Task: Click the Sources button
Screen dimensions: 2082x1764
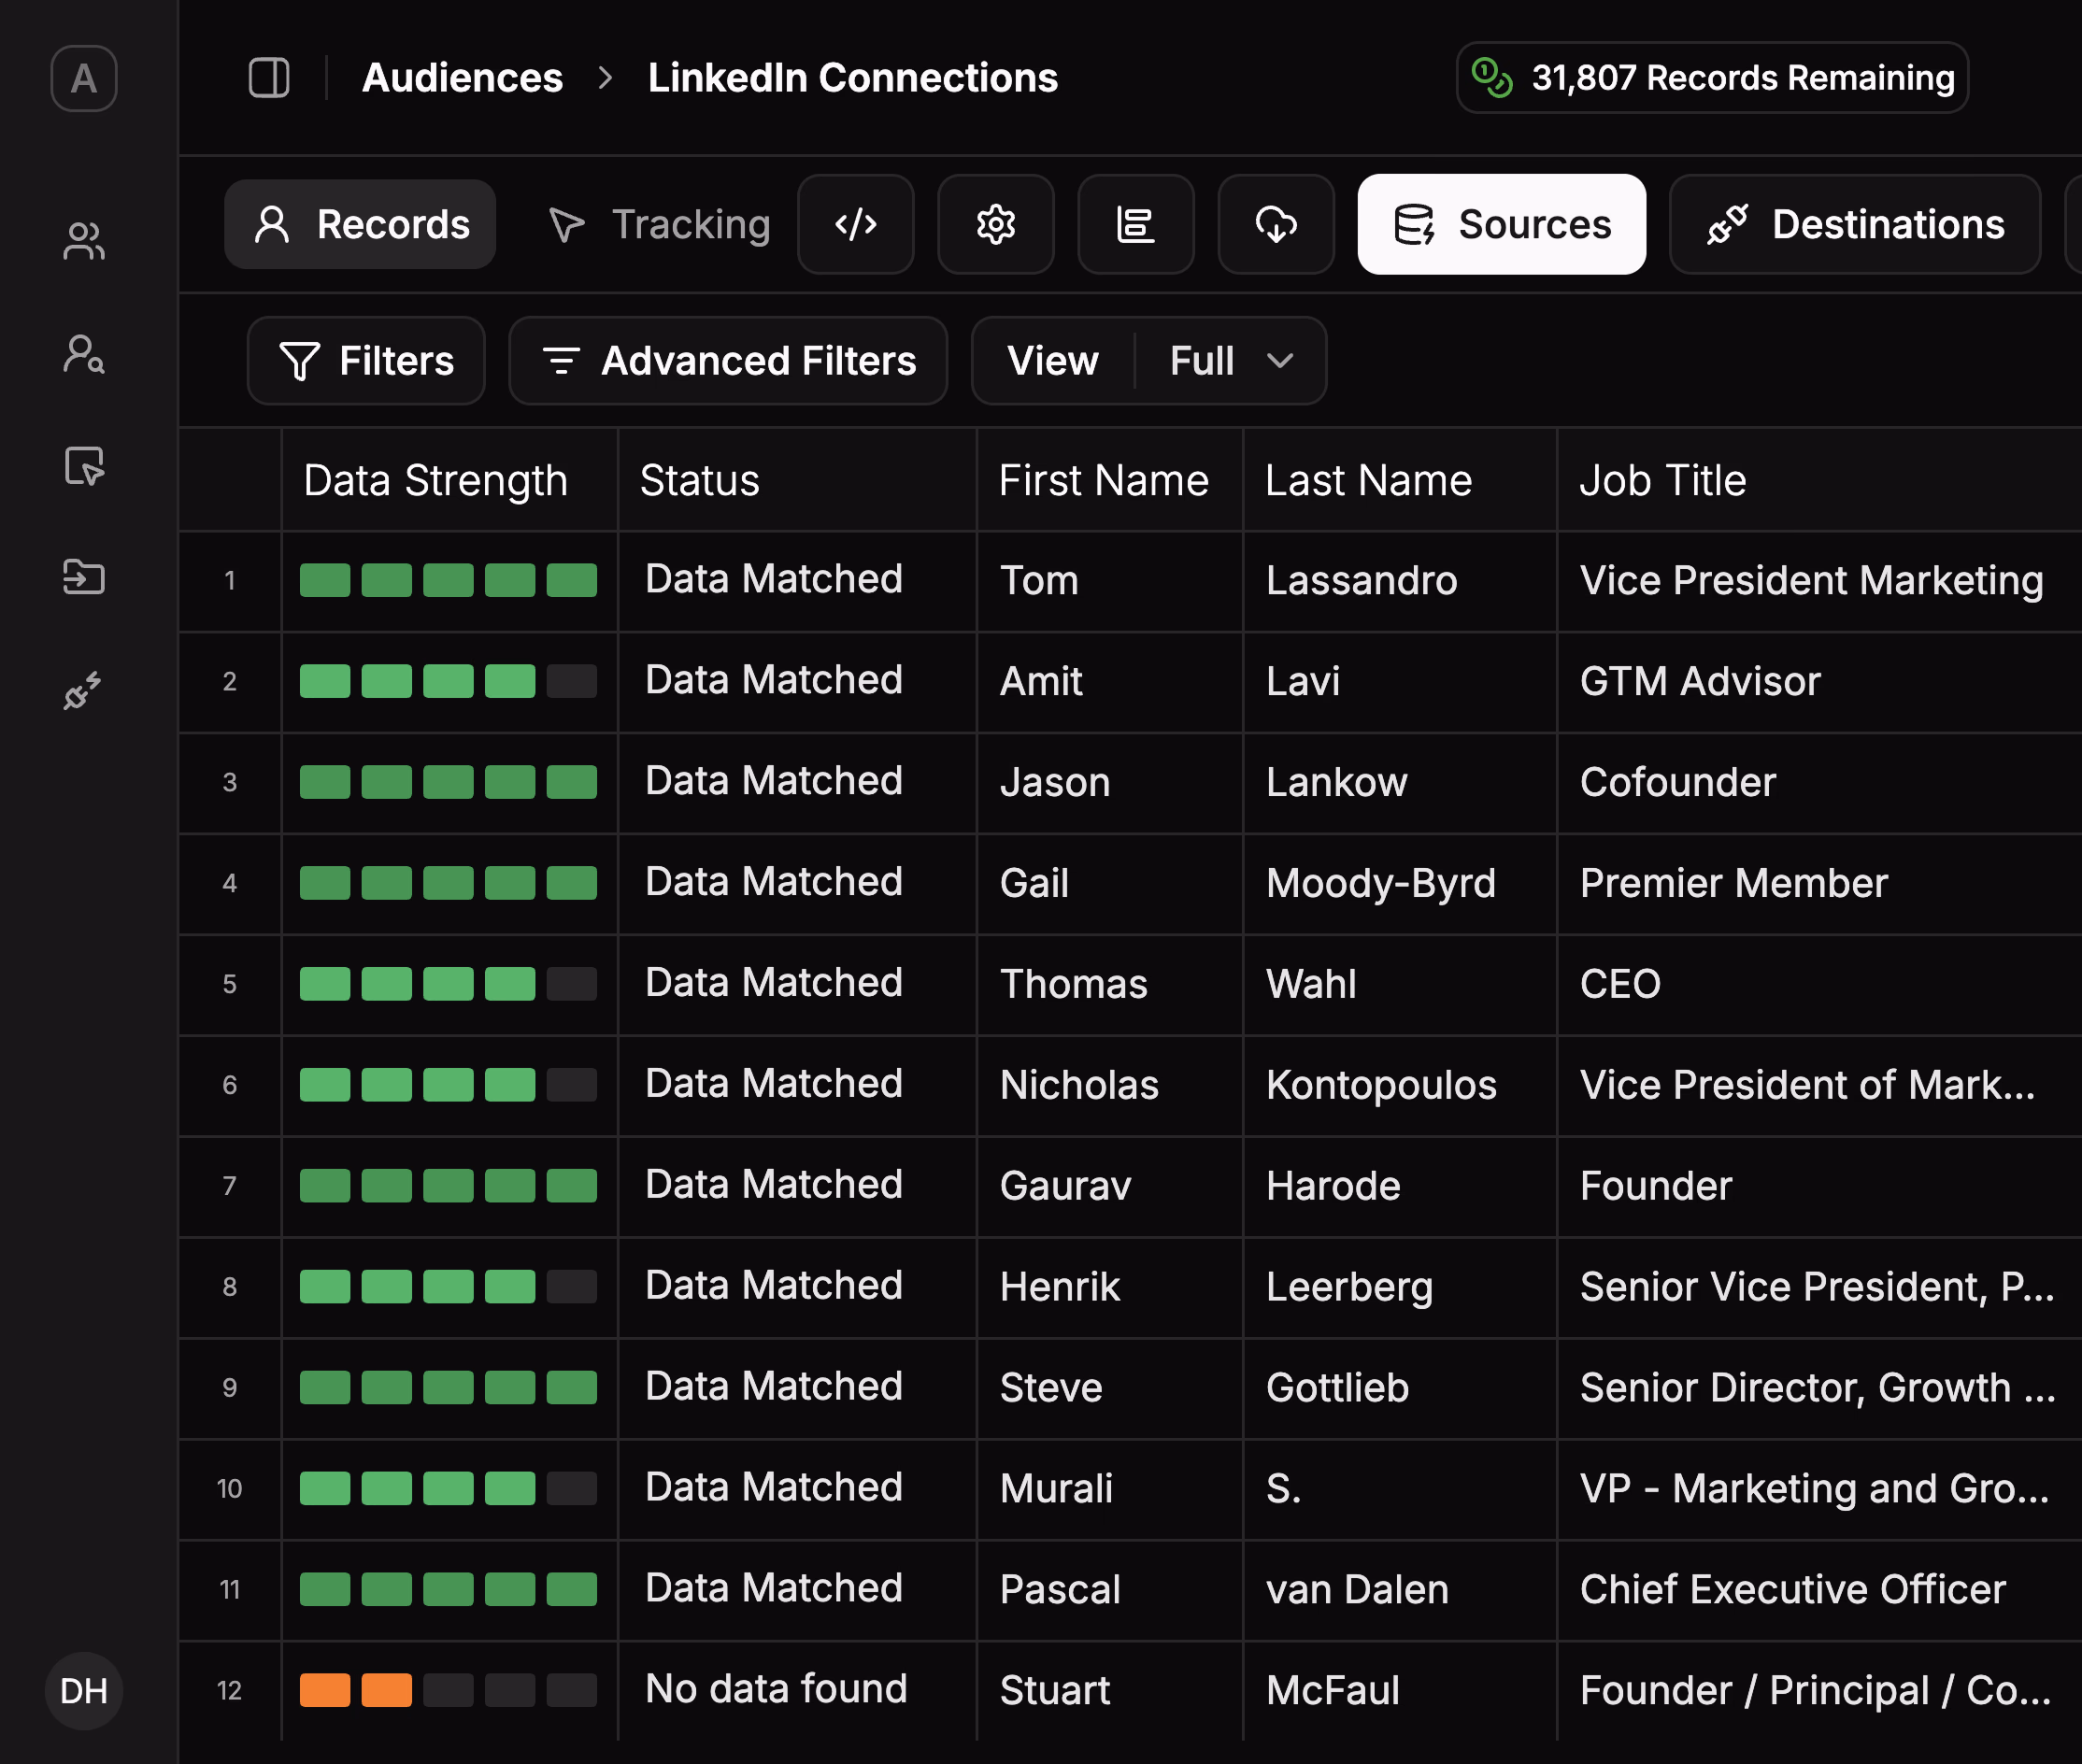Action: coord(1501,224)
